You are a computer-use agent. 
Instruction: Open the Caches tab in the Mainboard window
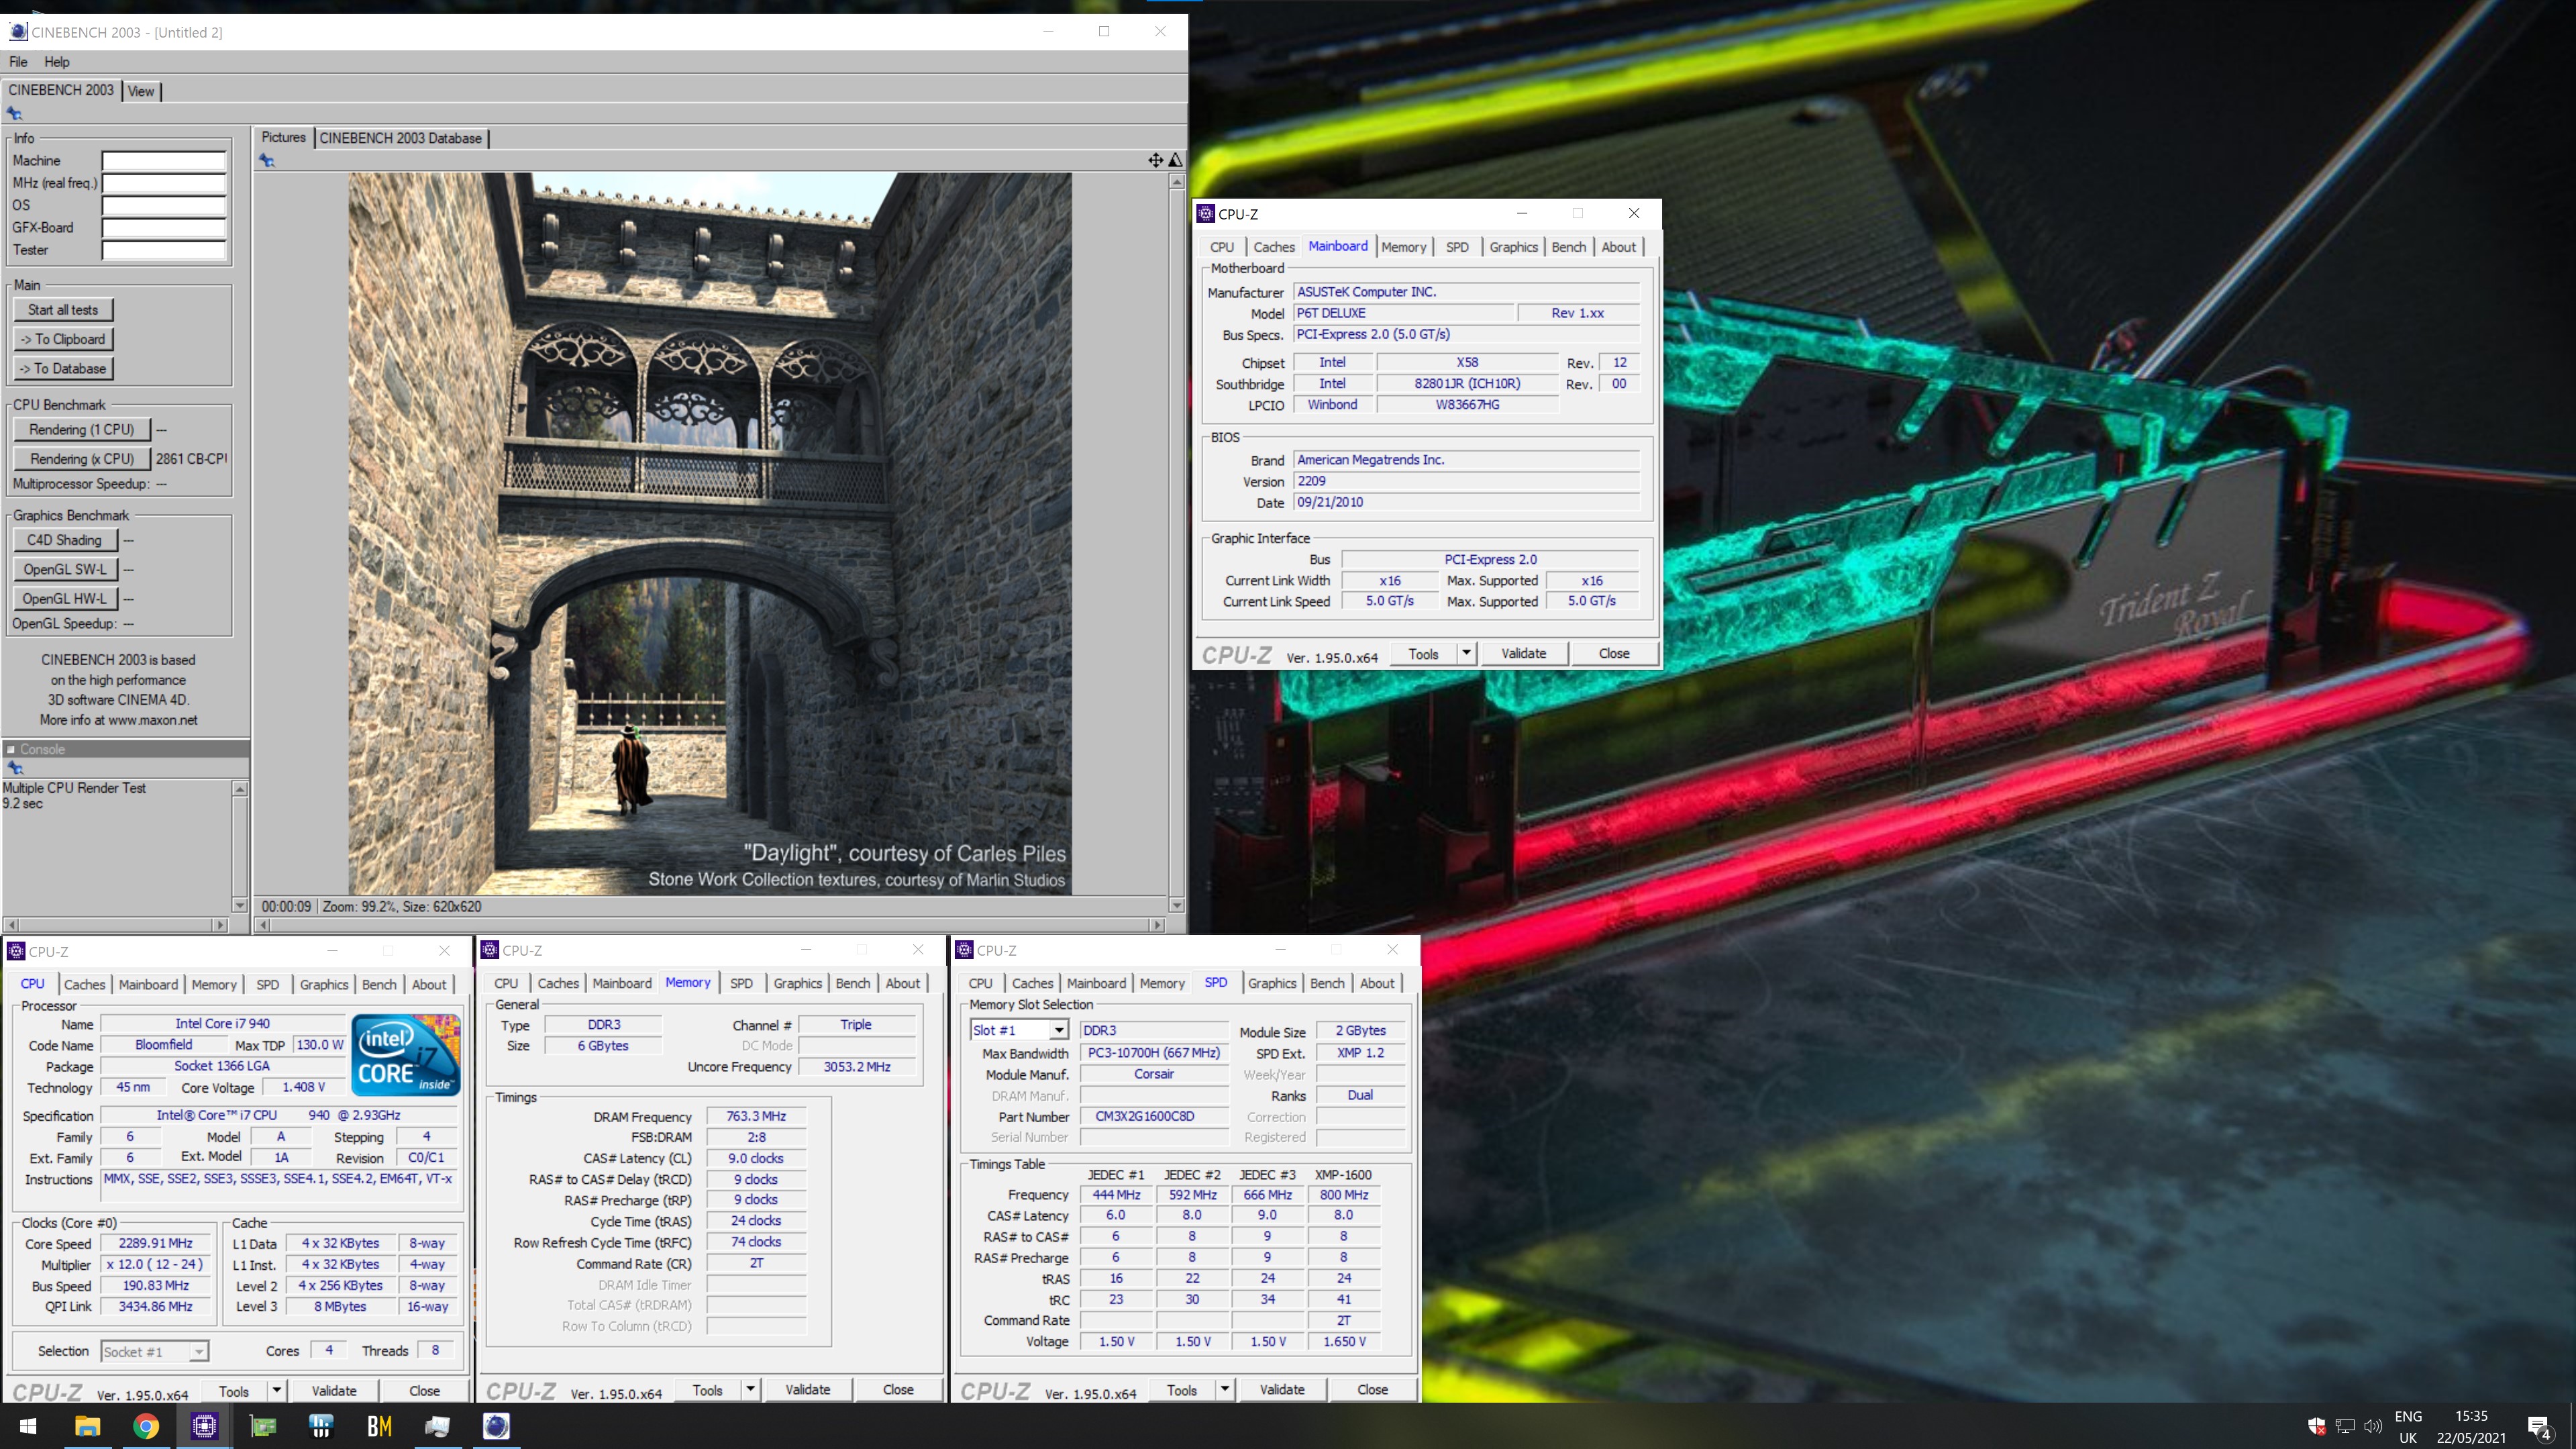point(1274,247)
